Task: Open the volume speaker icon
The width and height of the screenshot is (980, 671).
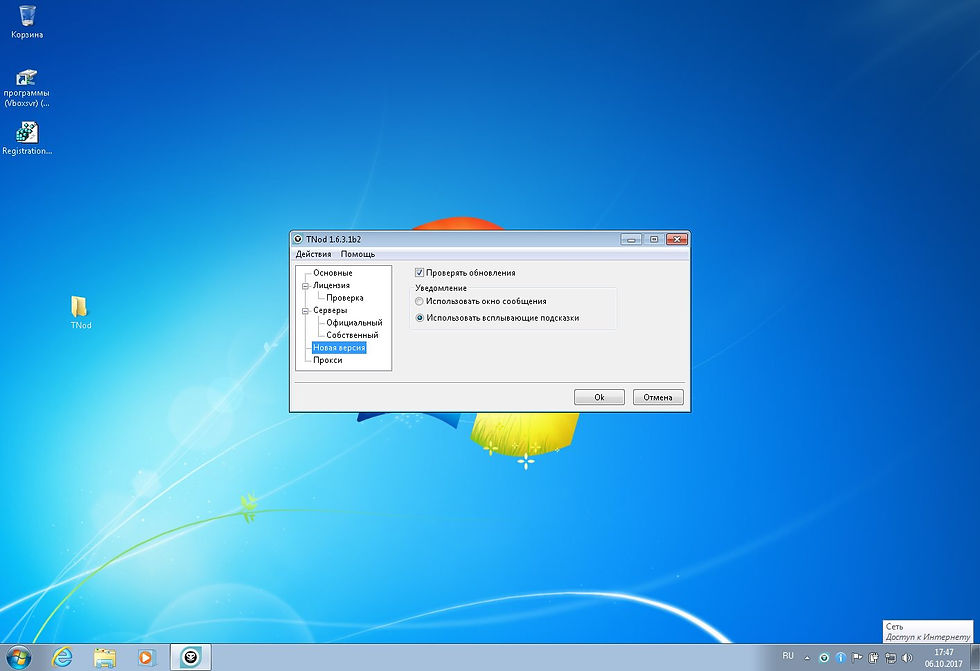Action: [x=907, y=658]
